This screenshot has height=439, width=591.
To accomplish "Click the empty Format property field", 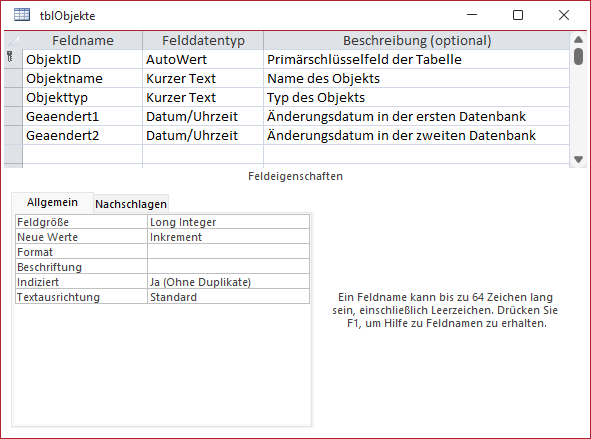I will tap(228, 252).
